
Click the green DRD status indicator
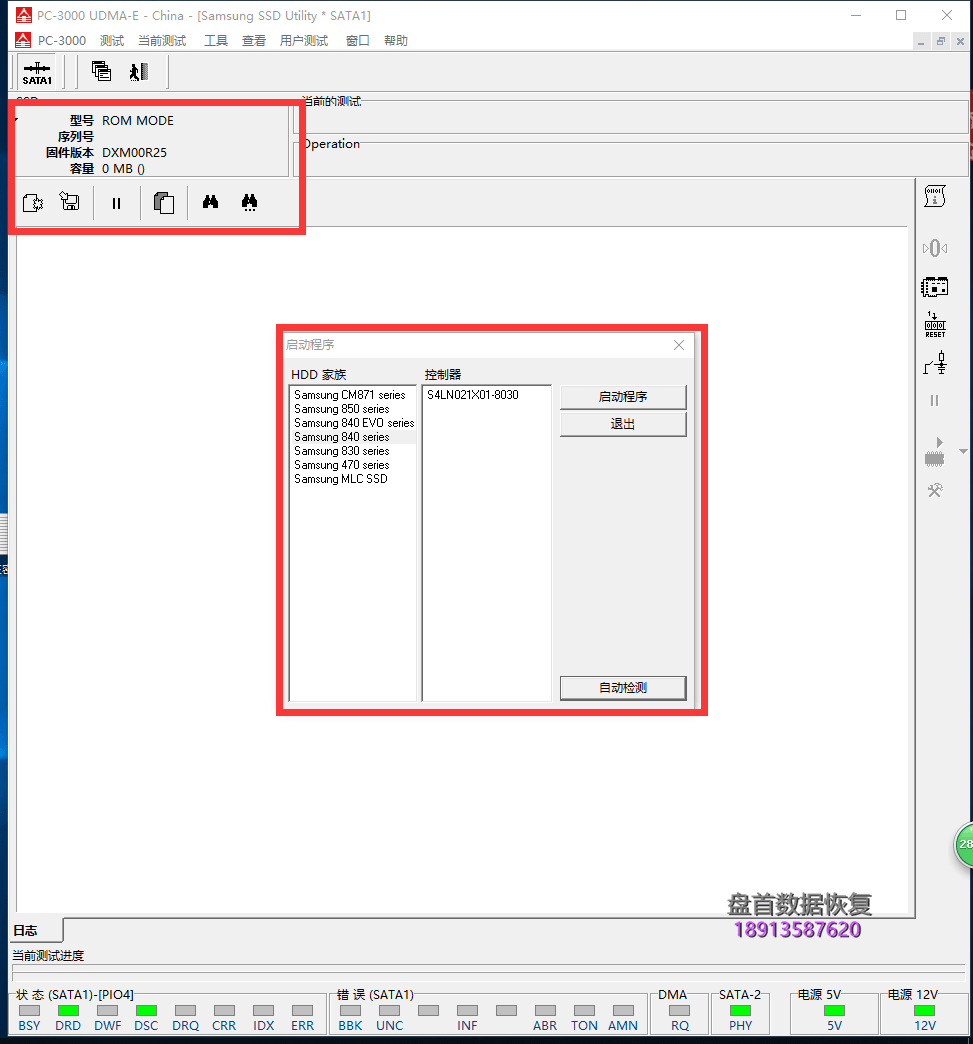(68, 1011)
